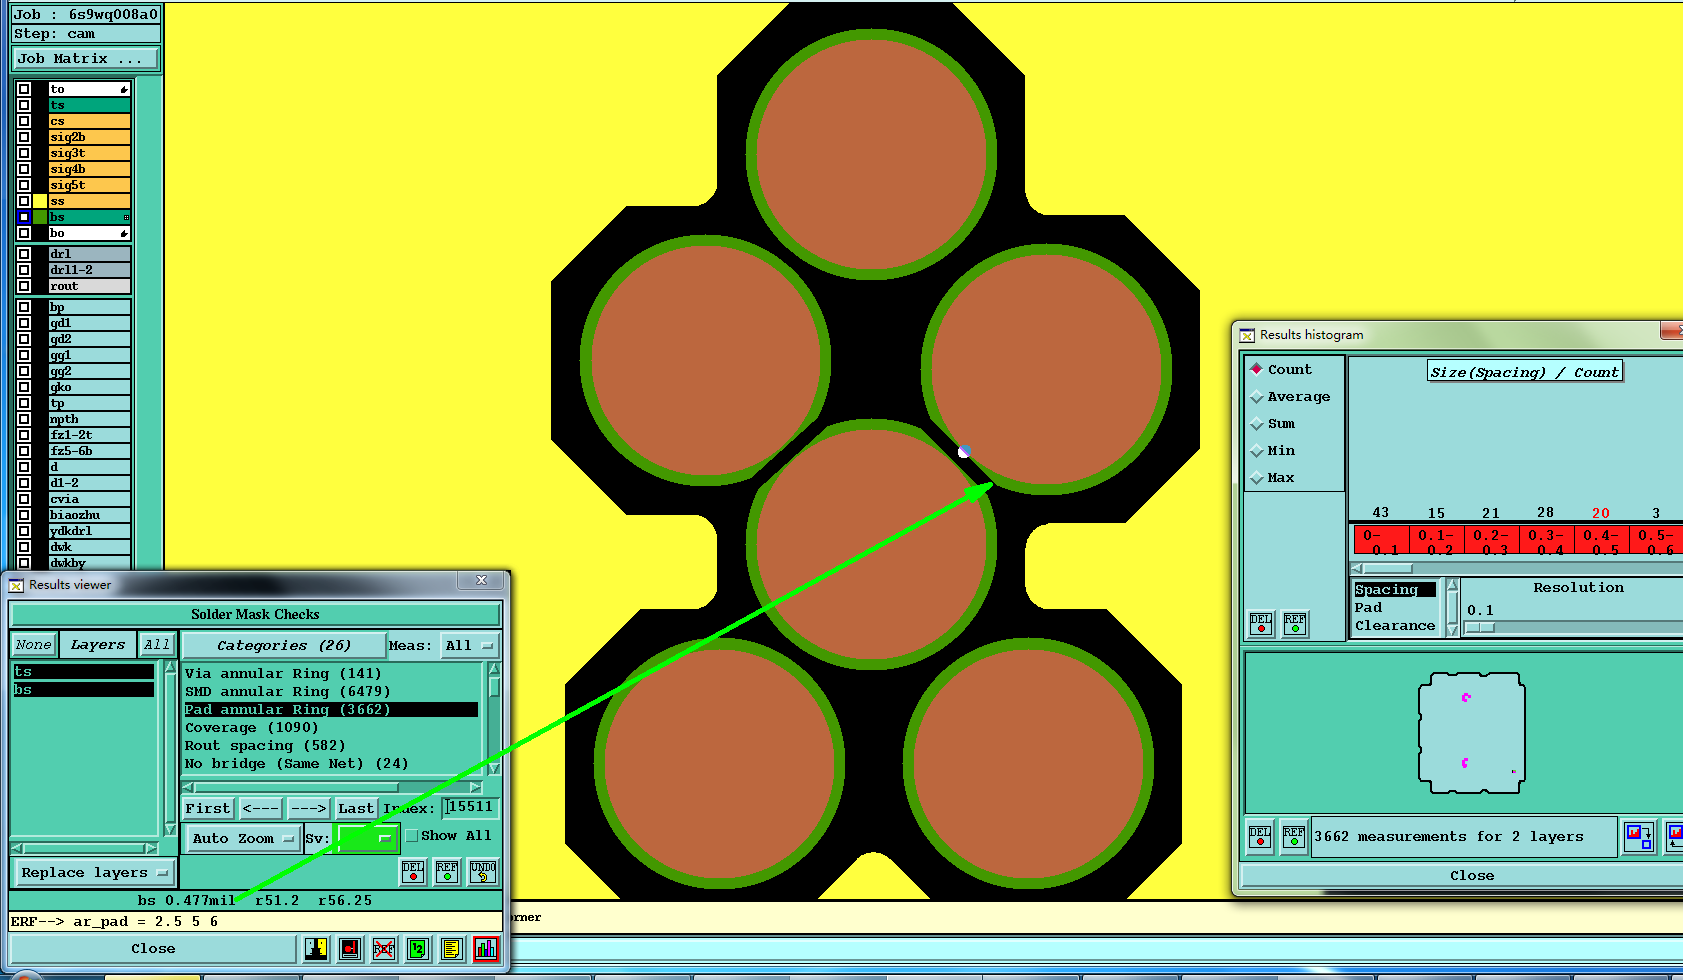1683x980 pixels.
Task: Select Pad annular Ring (3662) category
Action: [x=331, y=709]
